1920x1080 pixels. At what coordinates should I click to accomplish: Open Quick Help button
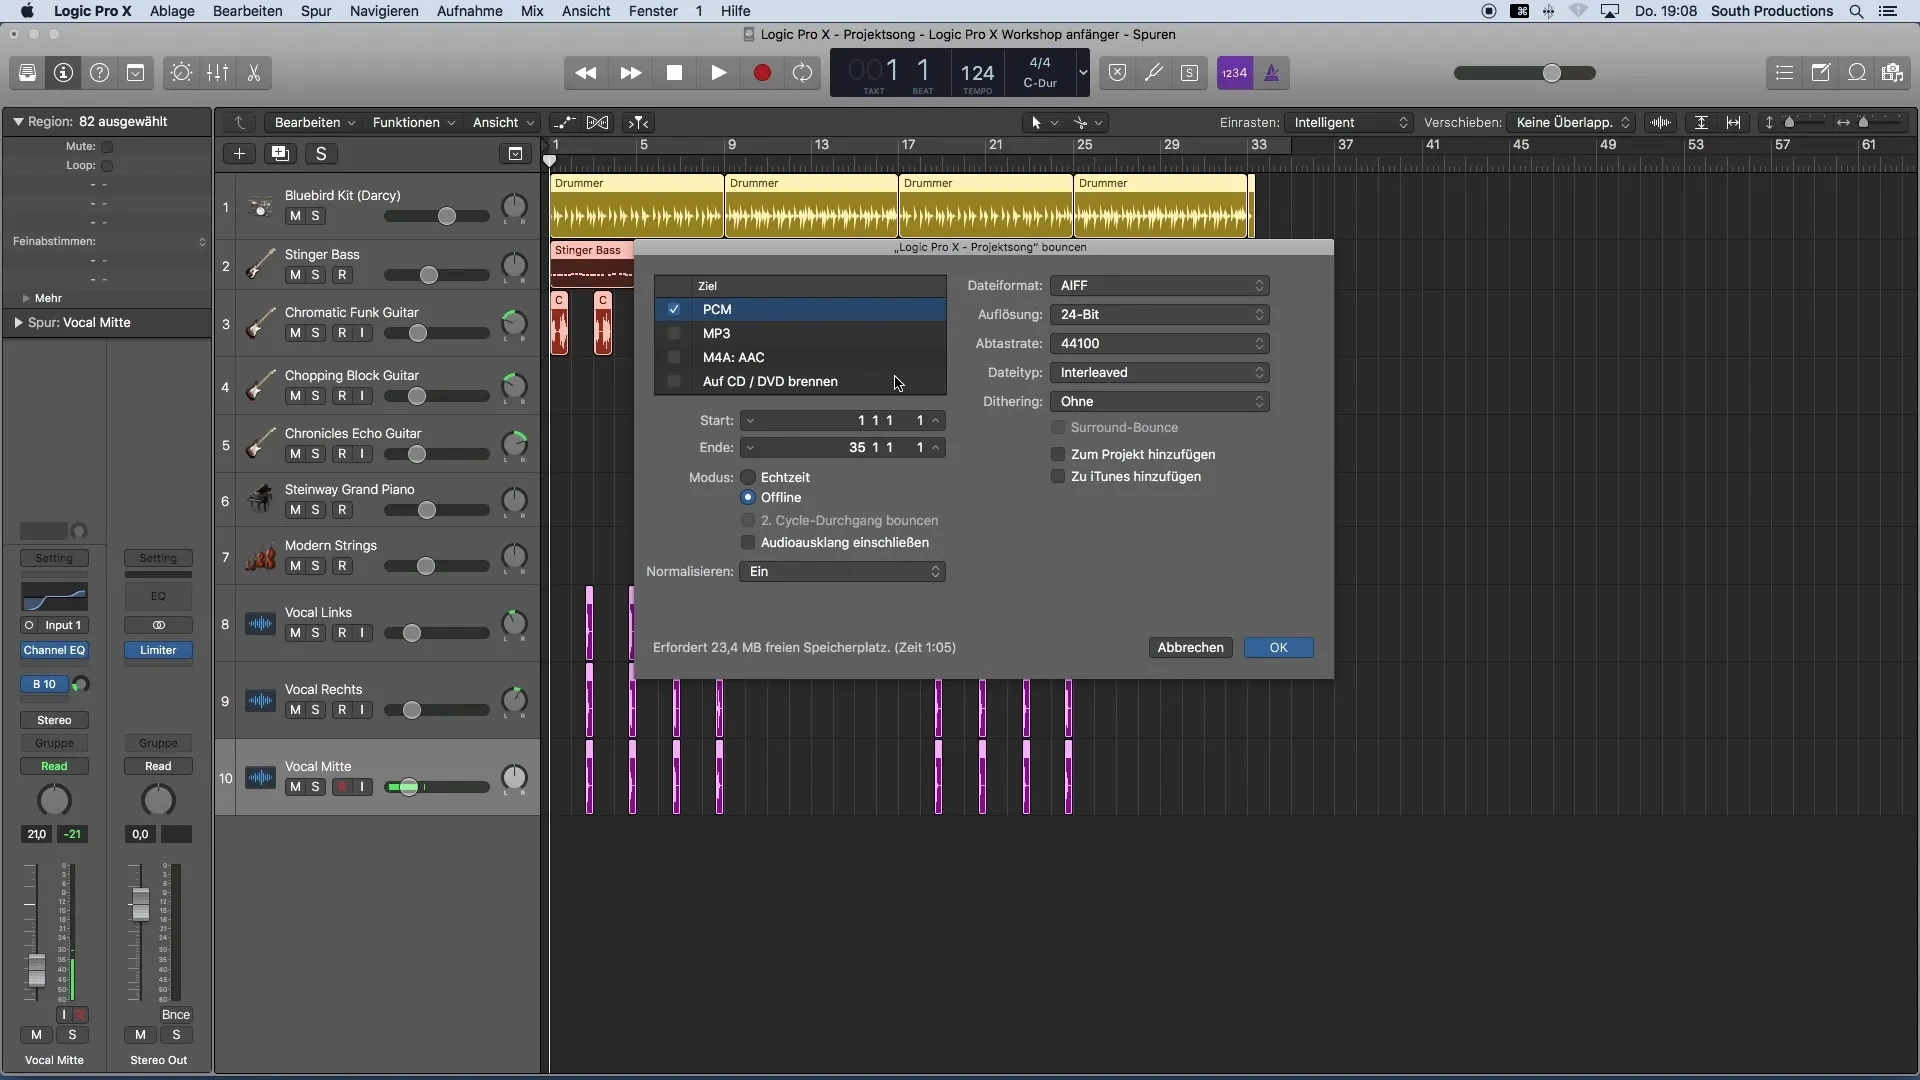99,73
